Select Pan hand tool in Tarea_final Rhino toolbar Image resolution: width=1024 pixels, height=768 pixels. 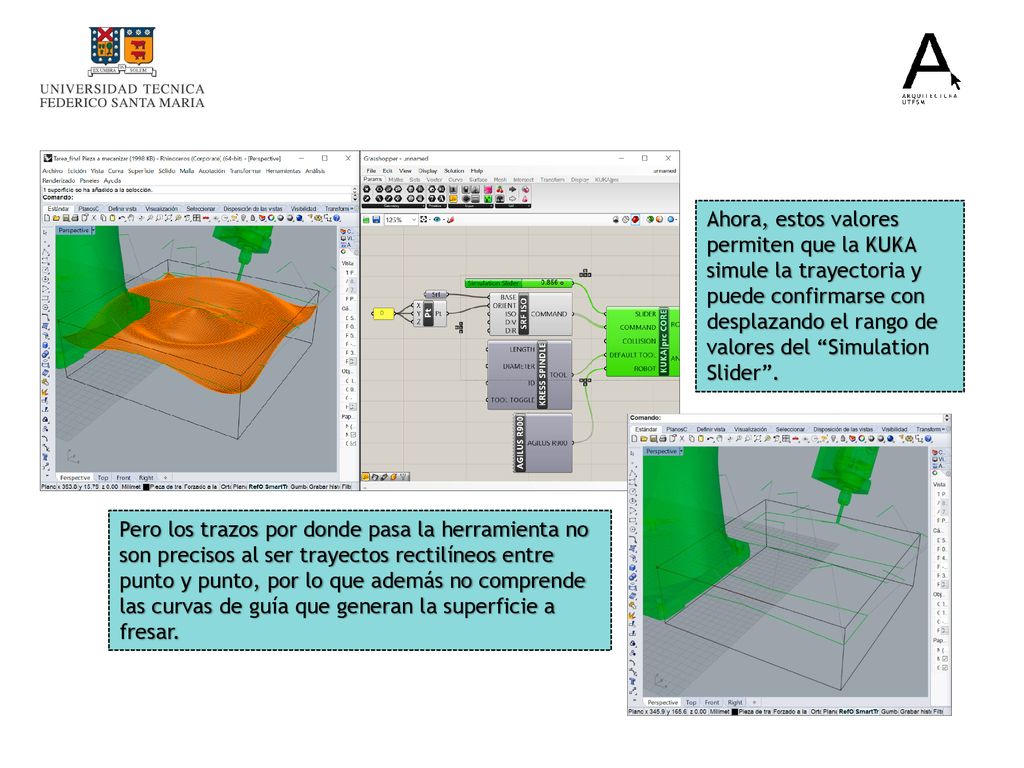tap(131, 218)
